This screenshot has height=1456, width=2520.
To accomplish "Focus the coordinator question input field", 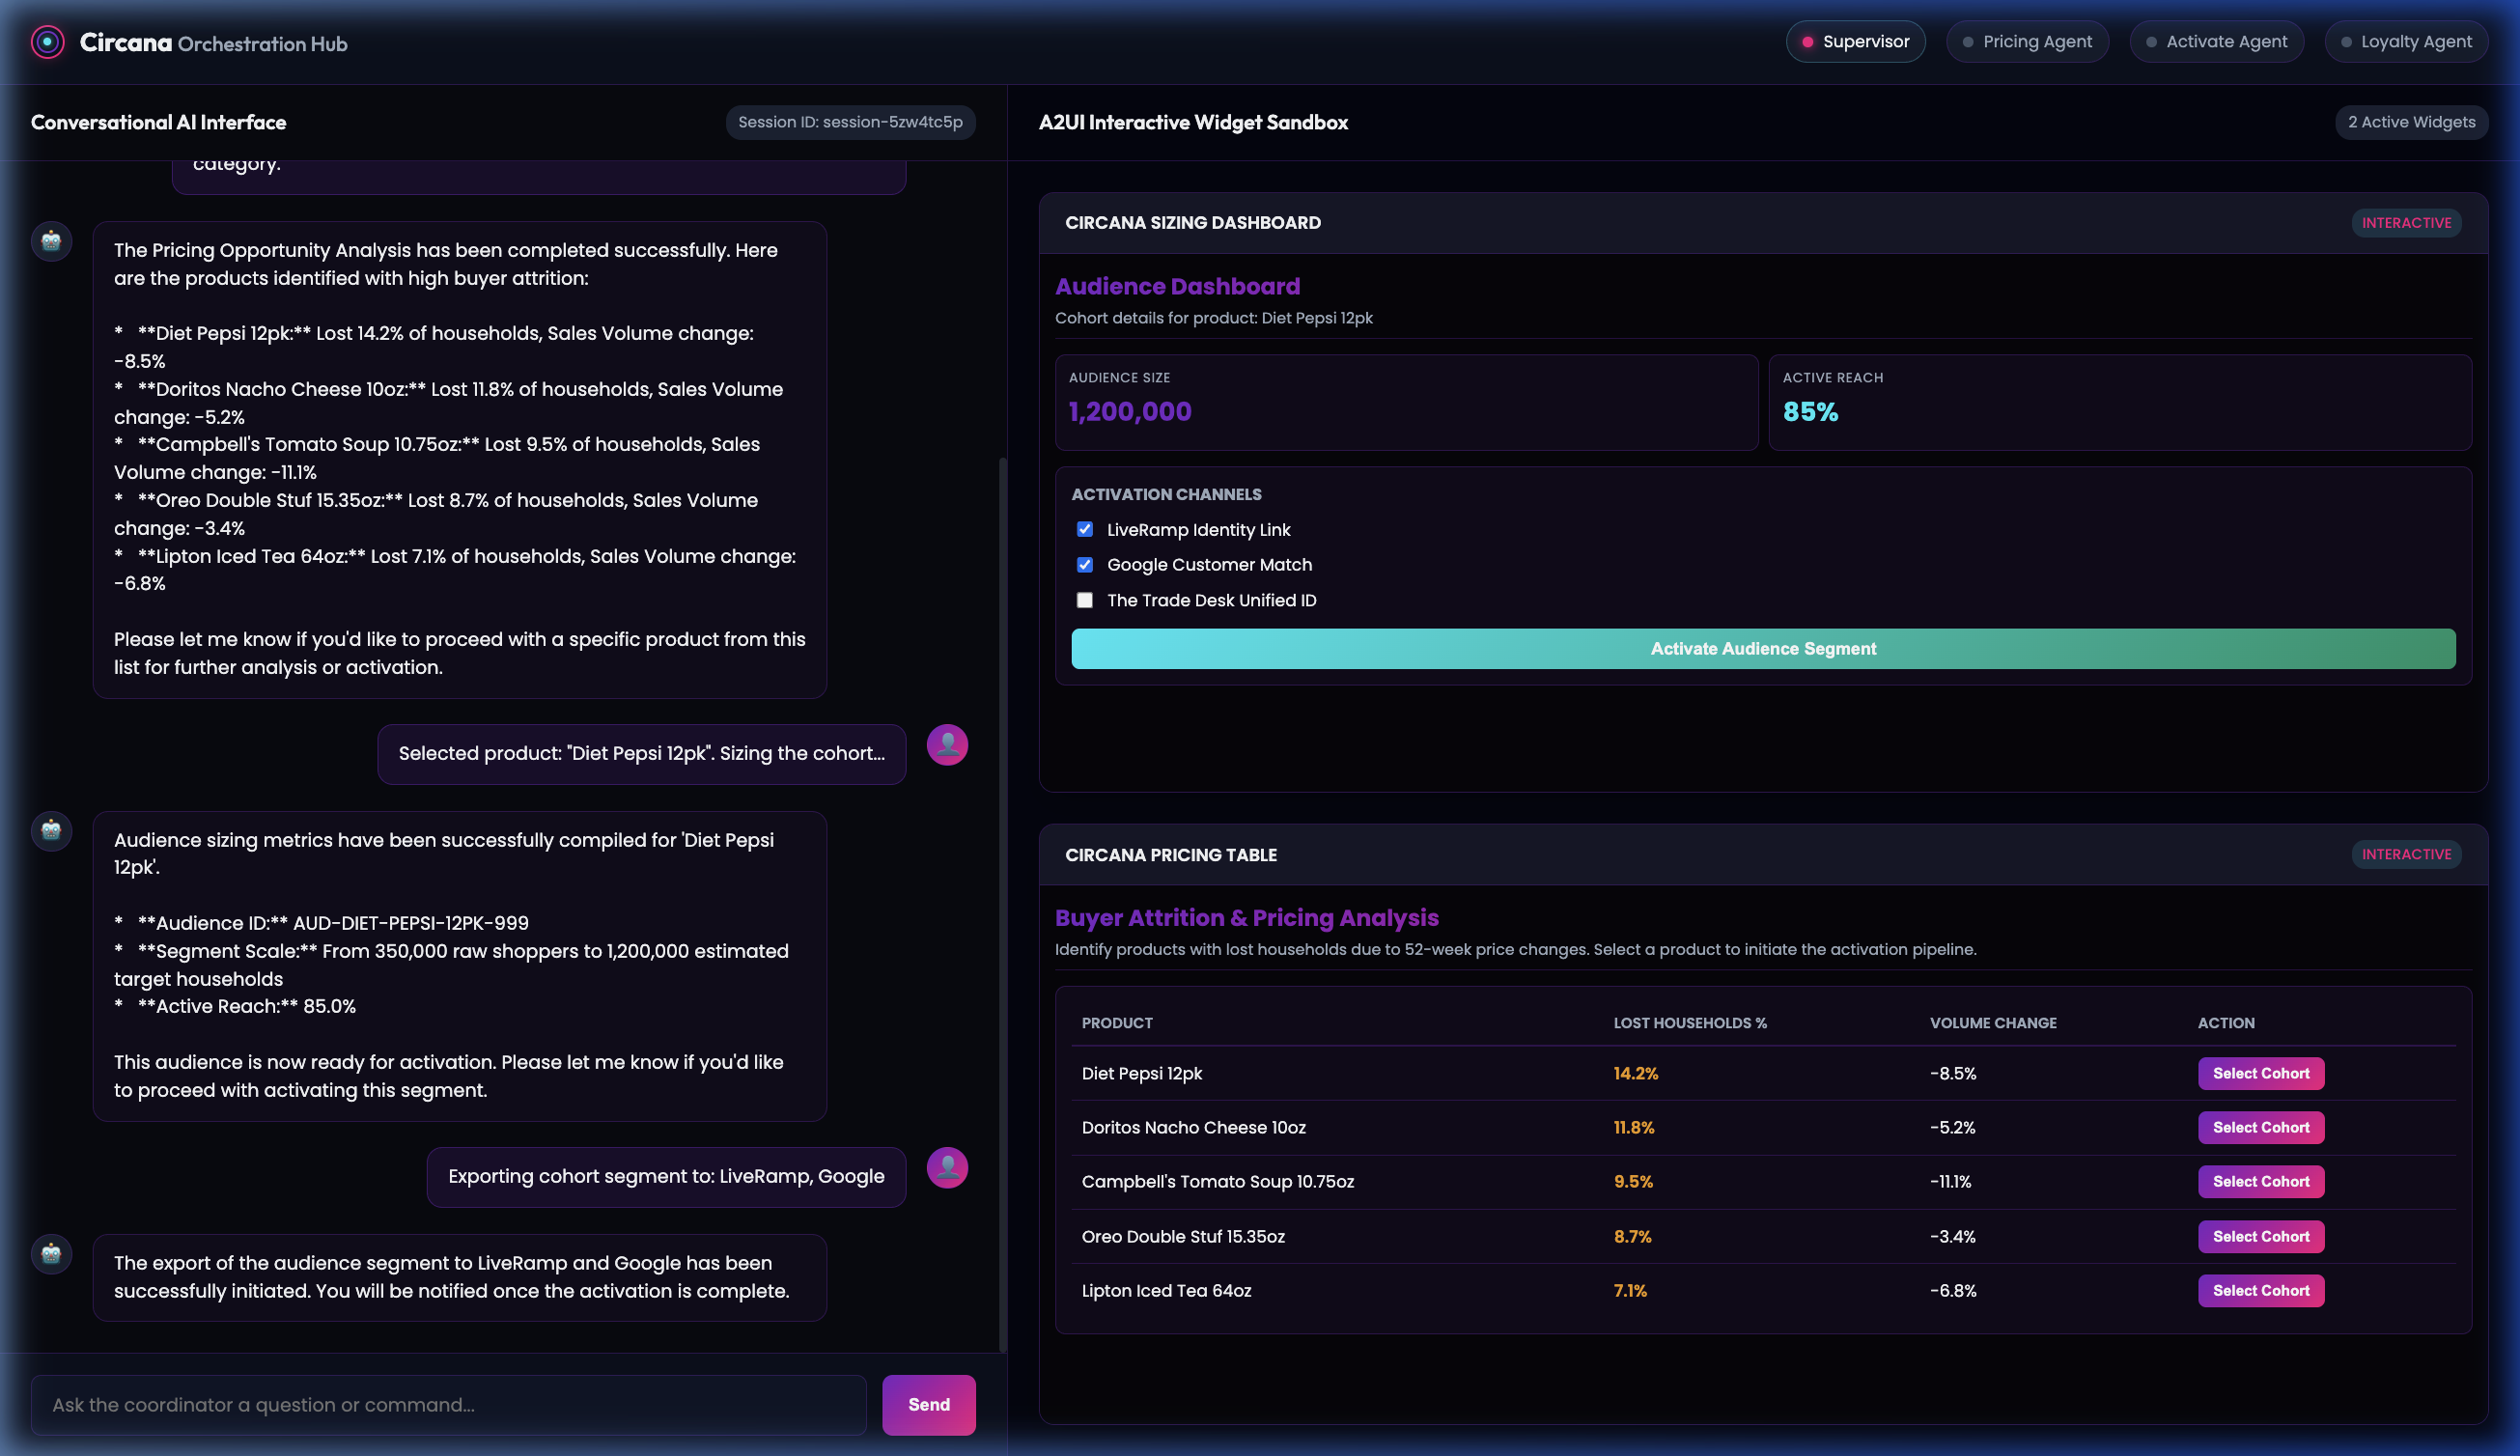I will point(448,1405).
